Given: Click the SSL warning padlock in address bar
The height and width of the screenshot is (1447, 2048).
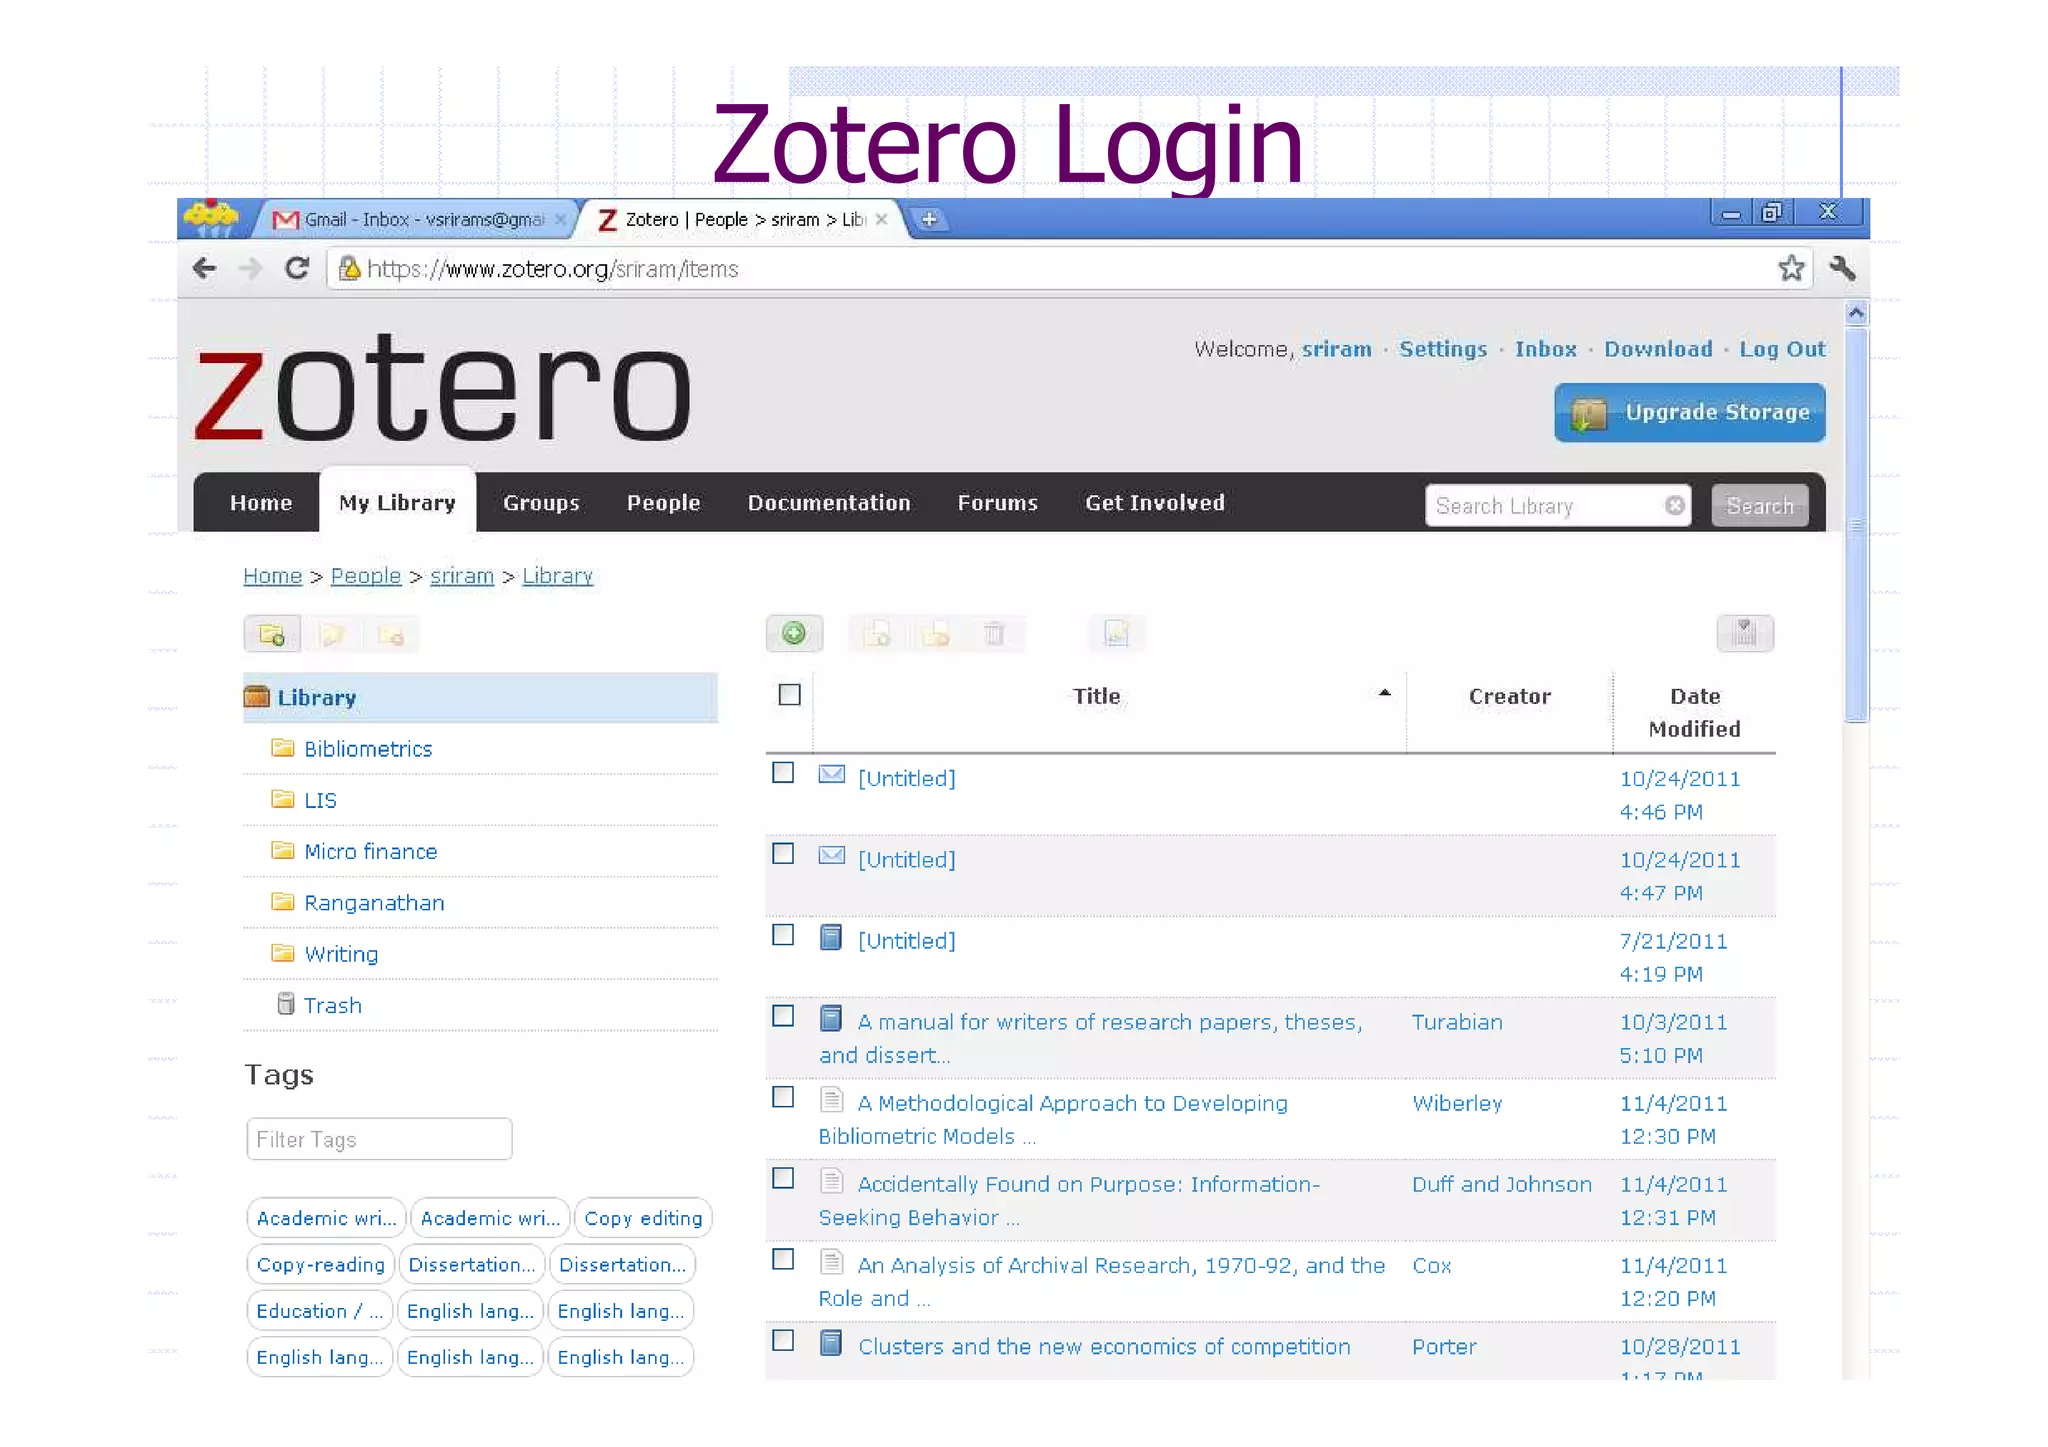Looking at the screenshot, I should [349, 268].
